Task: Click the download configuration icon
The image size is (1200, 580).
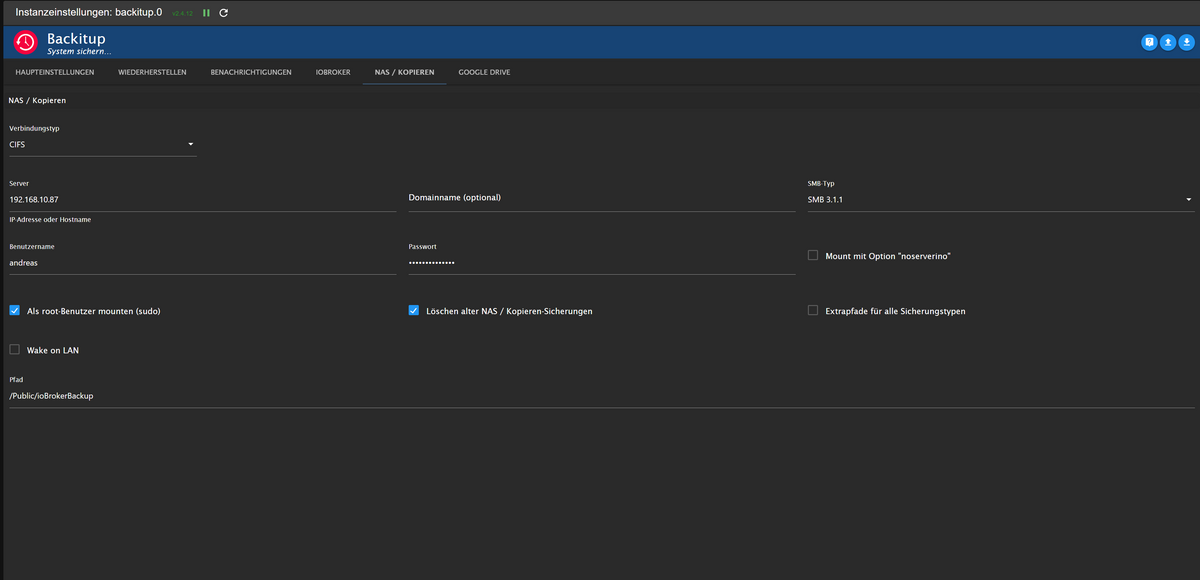Action: 1186,42
